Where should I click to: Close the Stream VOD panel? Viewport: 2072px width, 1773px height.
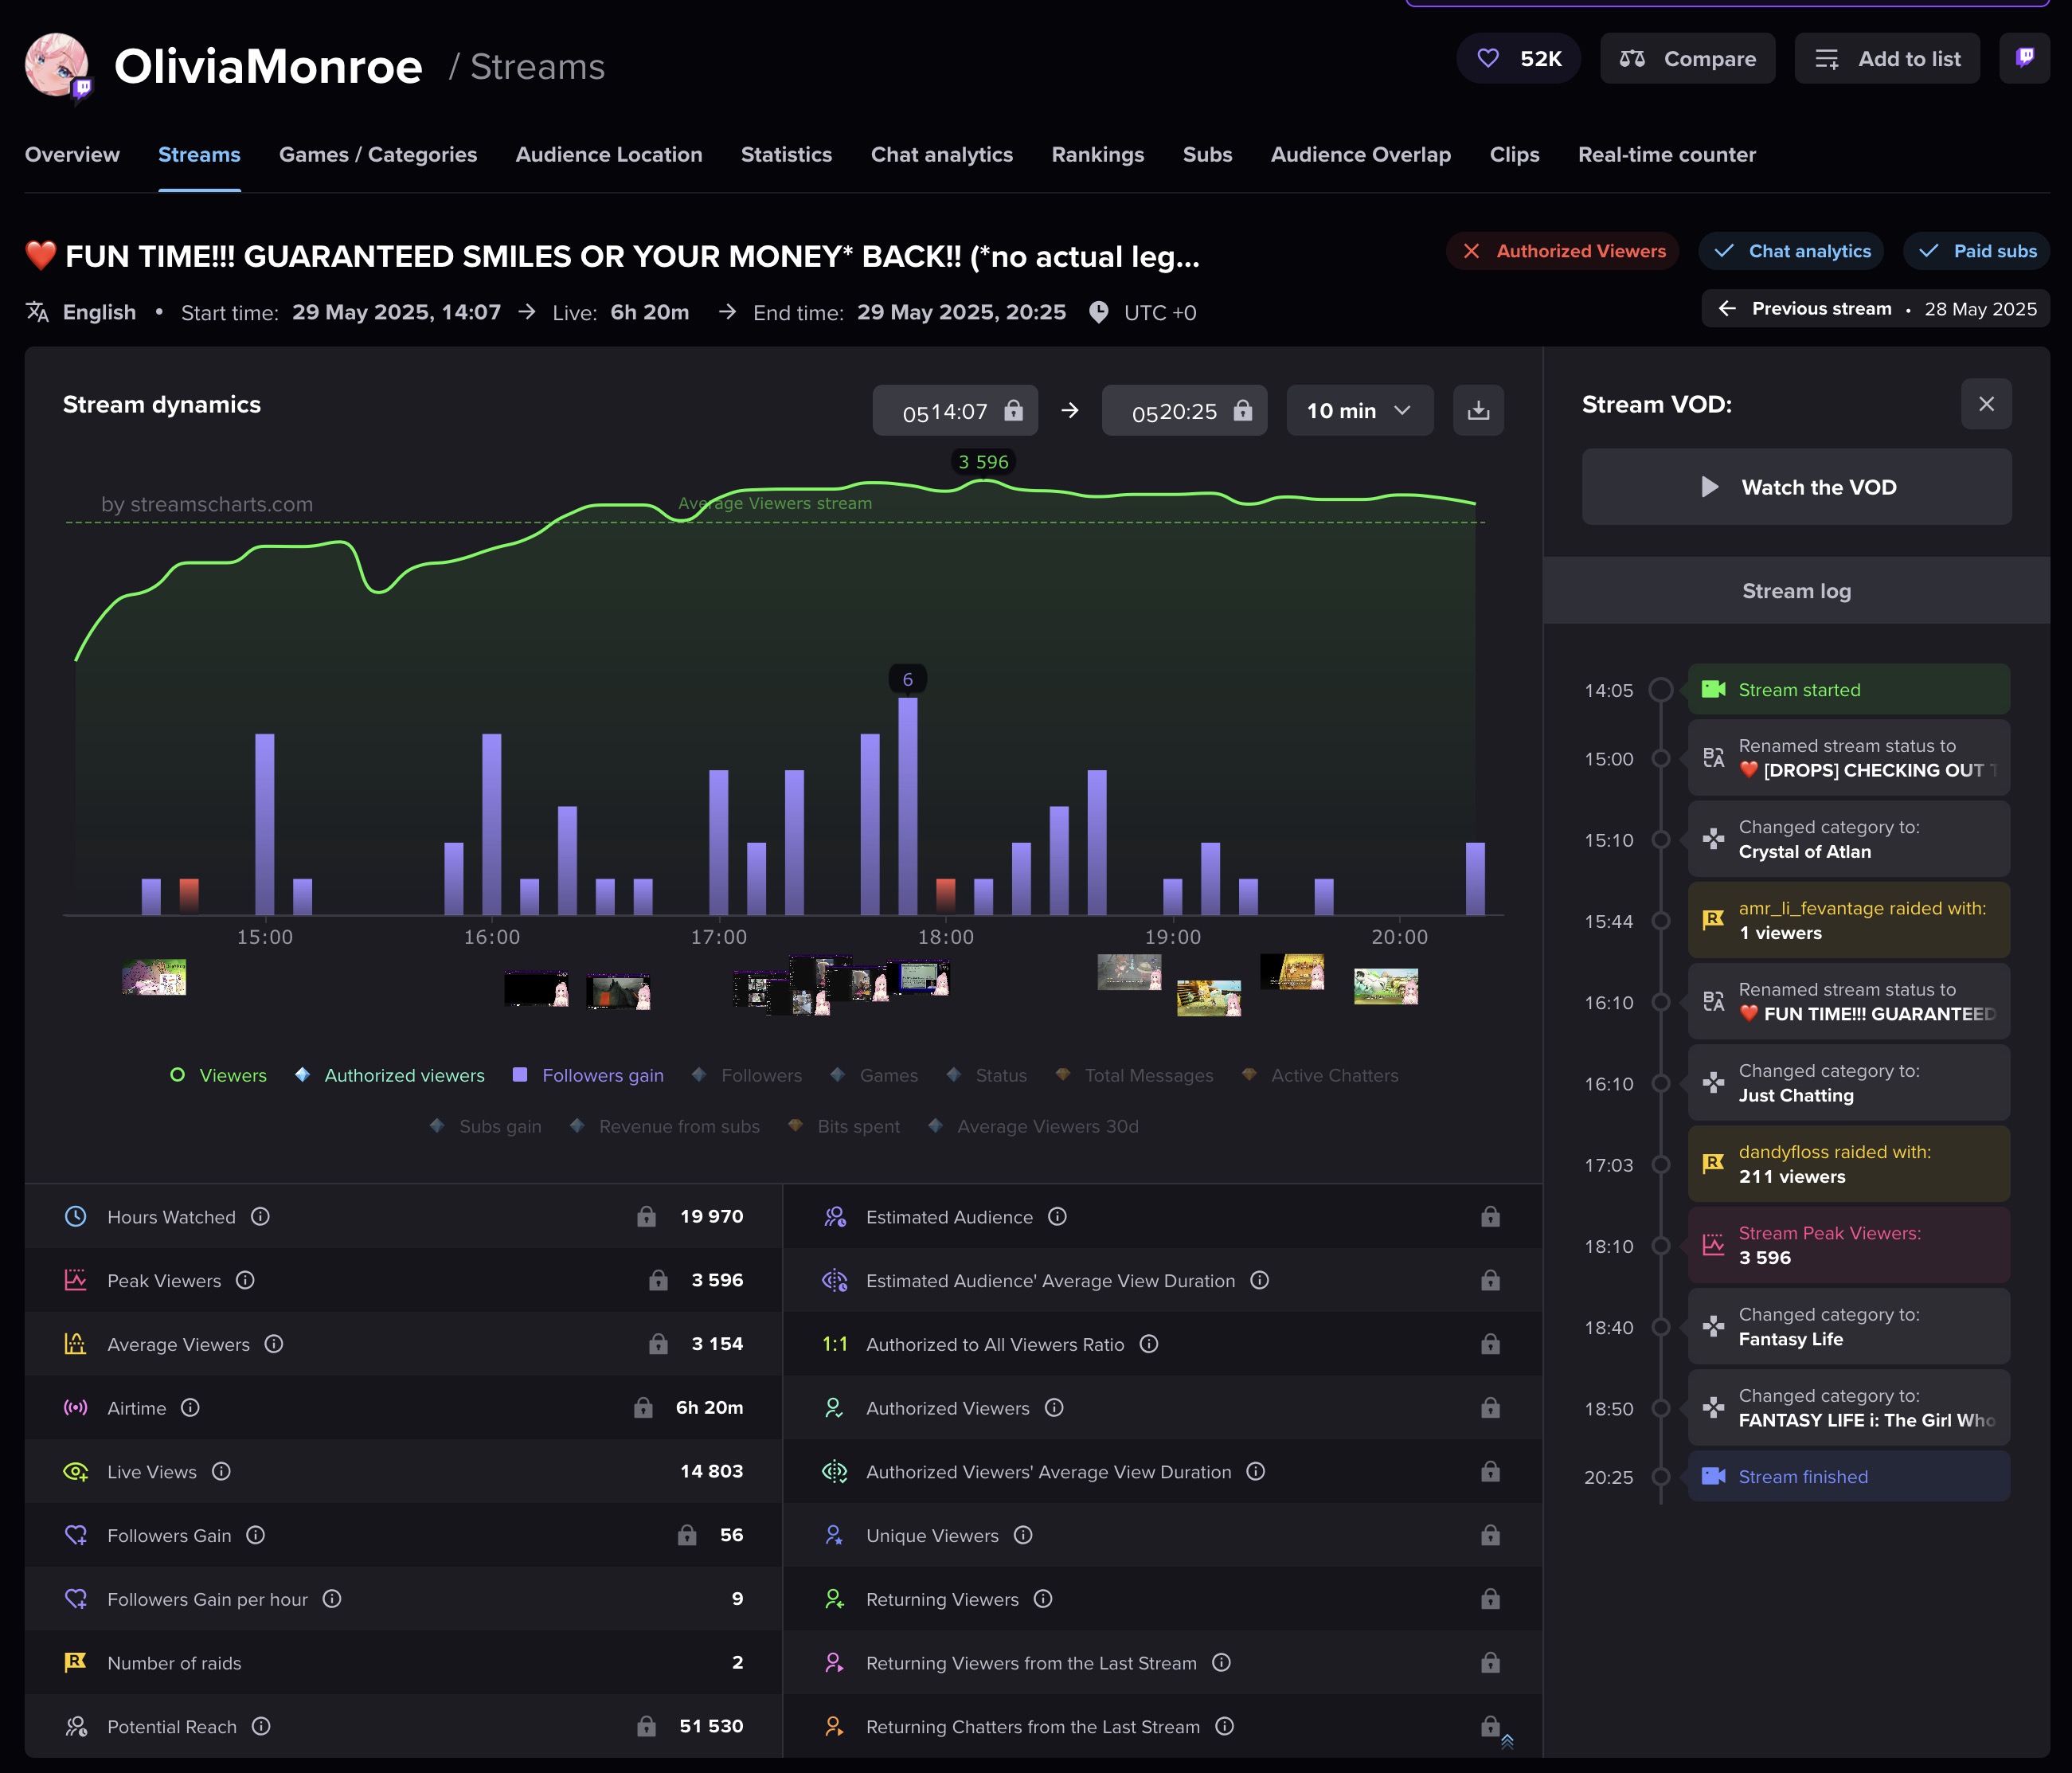coord(1986,404)
